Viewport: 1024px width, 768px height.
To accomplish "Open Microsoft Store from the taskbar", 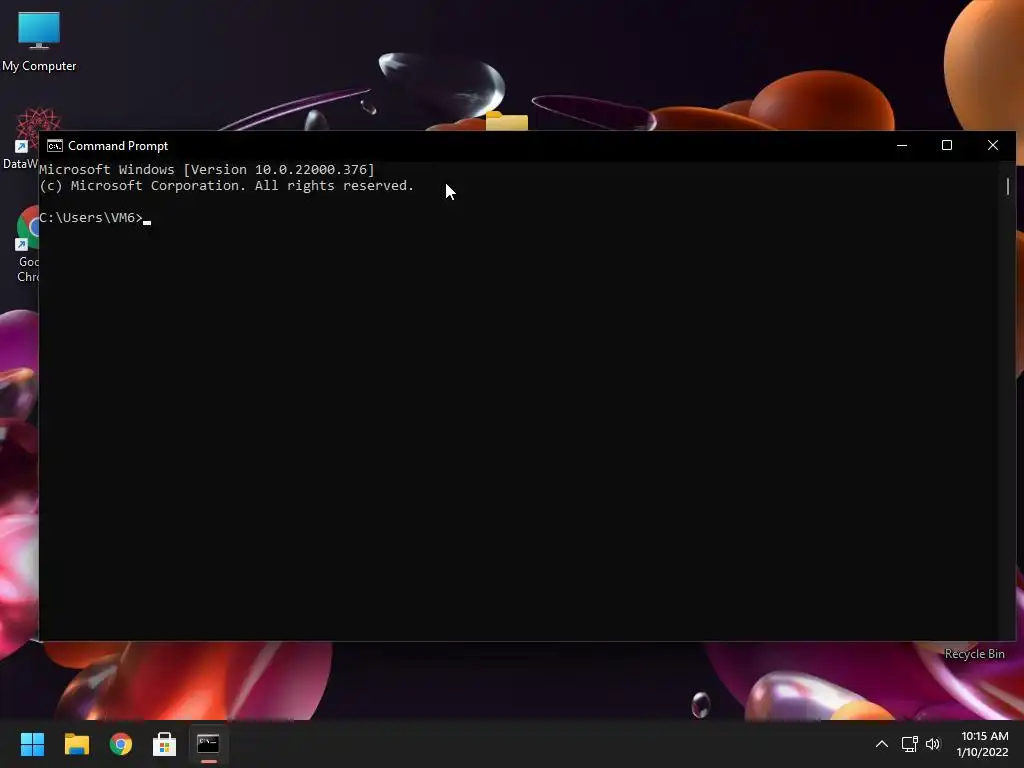I will pos(165,744).
